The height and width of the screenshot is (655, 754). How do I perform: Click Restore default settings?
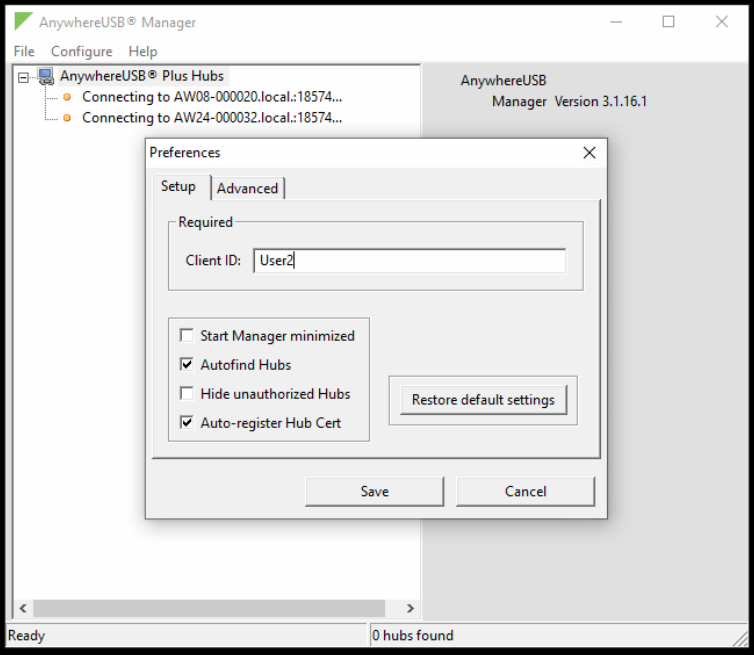point(483,400)
